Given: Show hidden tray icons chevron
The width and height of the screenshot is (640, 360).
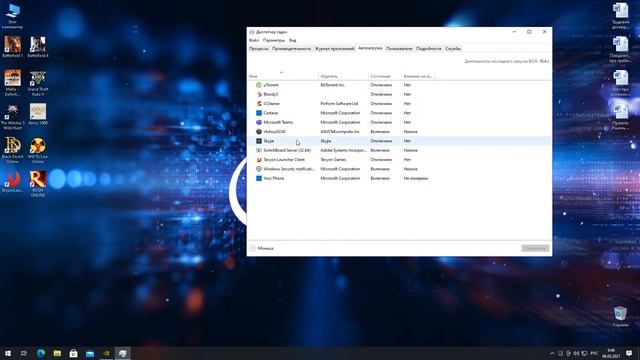Looking at the screenshot, I should point(552,353).
